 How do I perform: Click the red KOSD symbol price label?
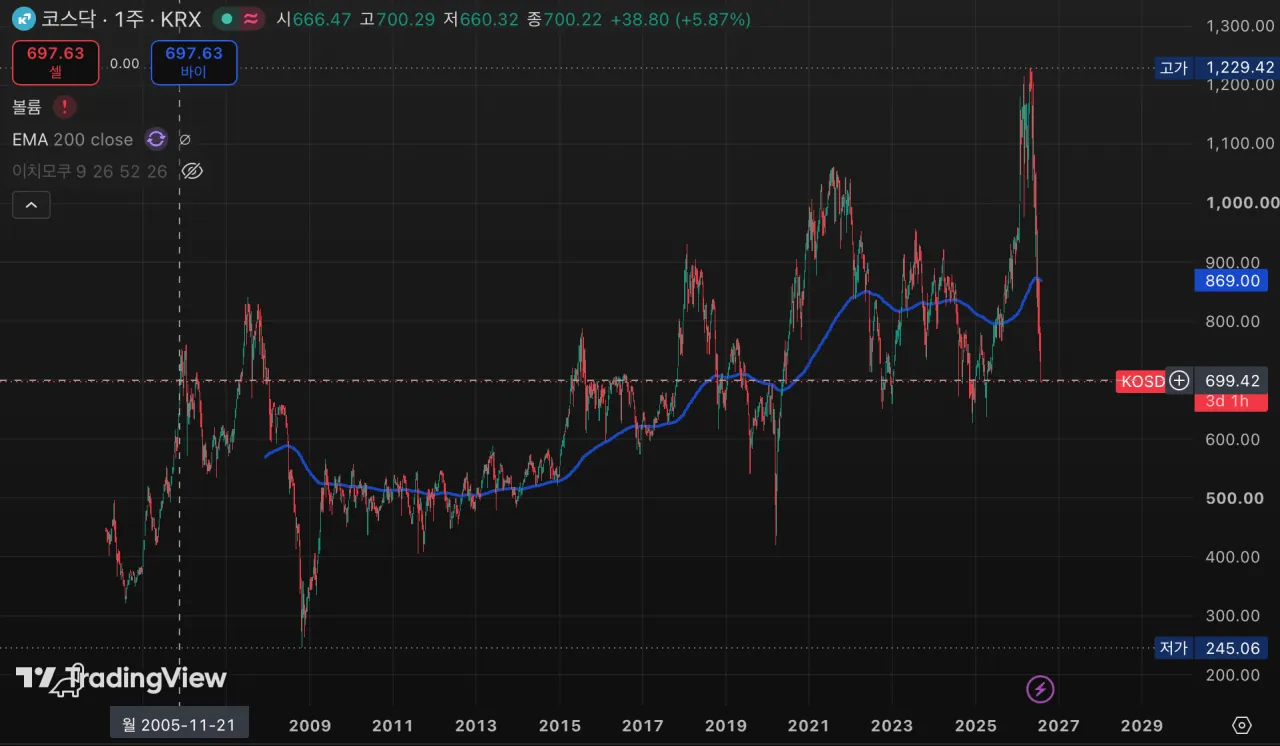pos(1141,380)
